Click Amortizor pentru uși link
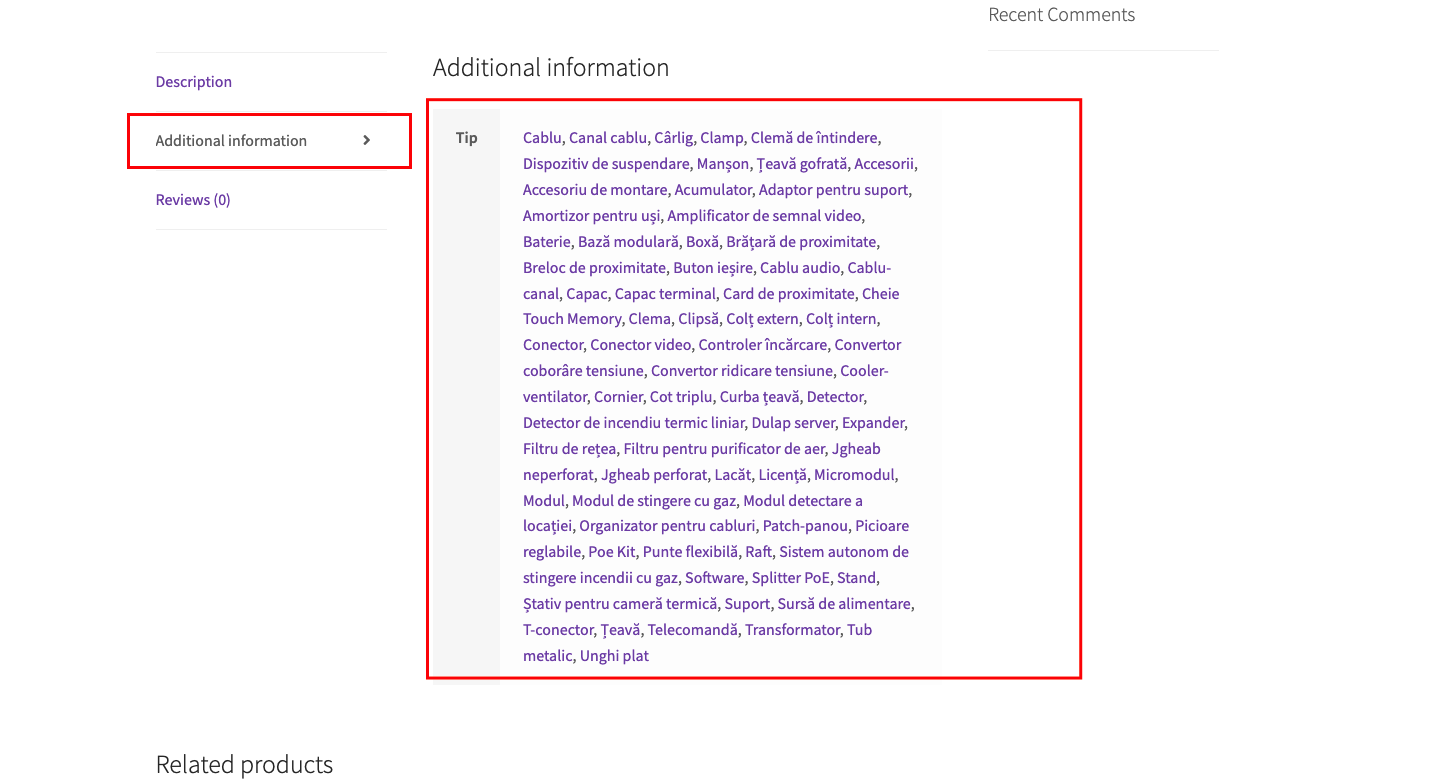Screen dimensions: 1448x781 [591, 216]
